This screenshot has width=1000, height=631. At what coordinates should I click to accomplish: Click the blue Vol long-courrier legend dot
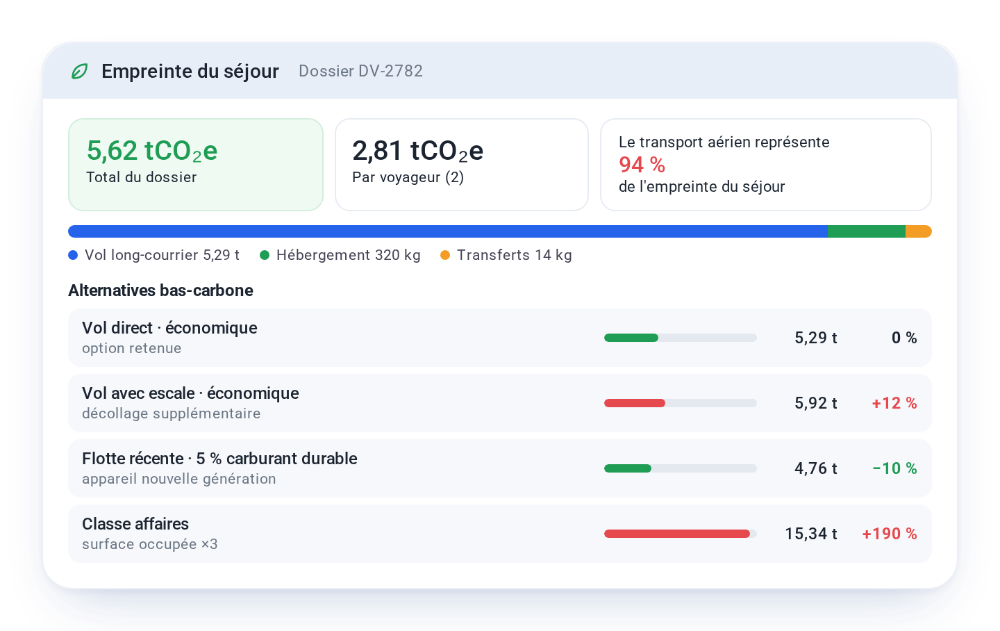tap(73, 255)
